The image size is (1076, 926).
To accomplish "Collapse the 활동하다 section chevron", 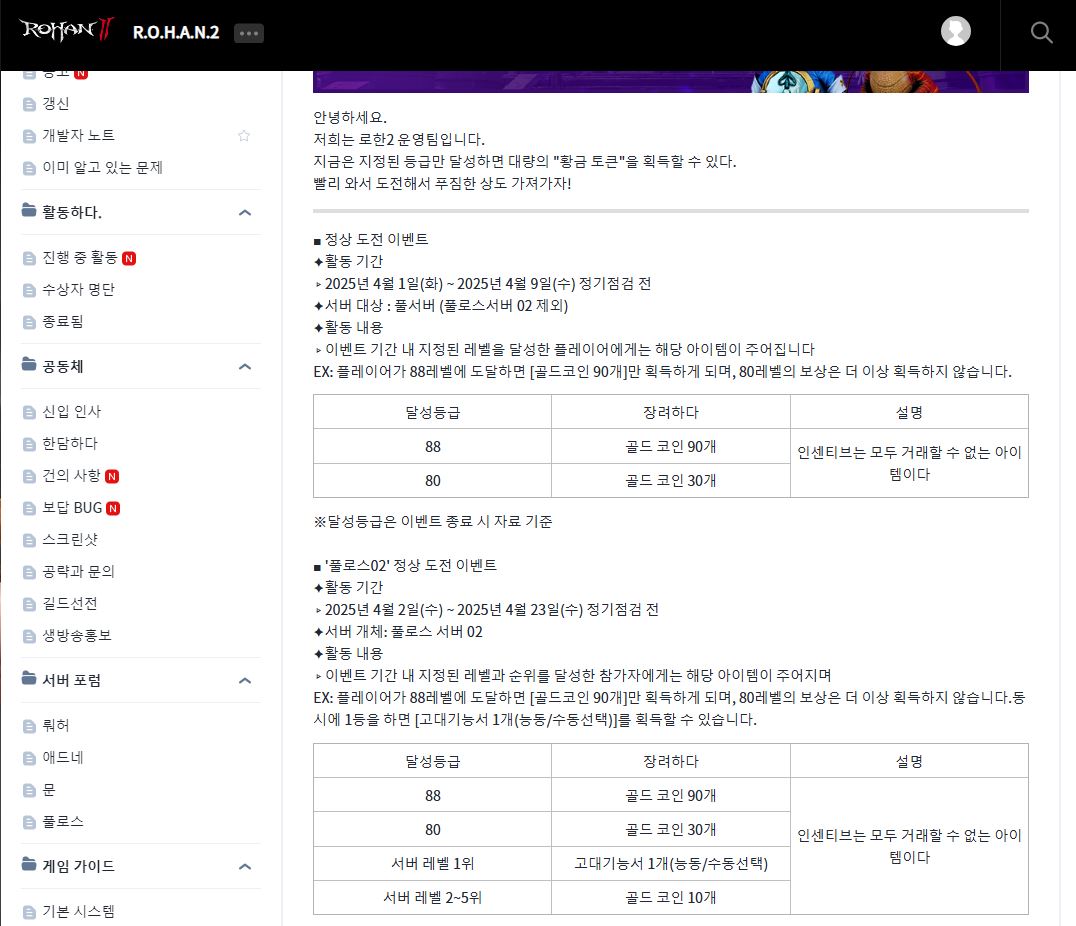I will pyautogui.click(x=245, y=213).
